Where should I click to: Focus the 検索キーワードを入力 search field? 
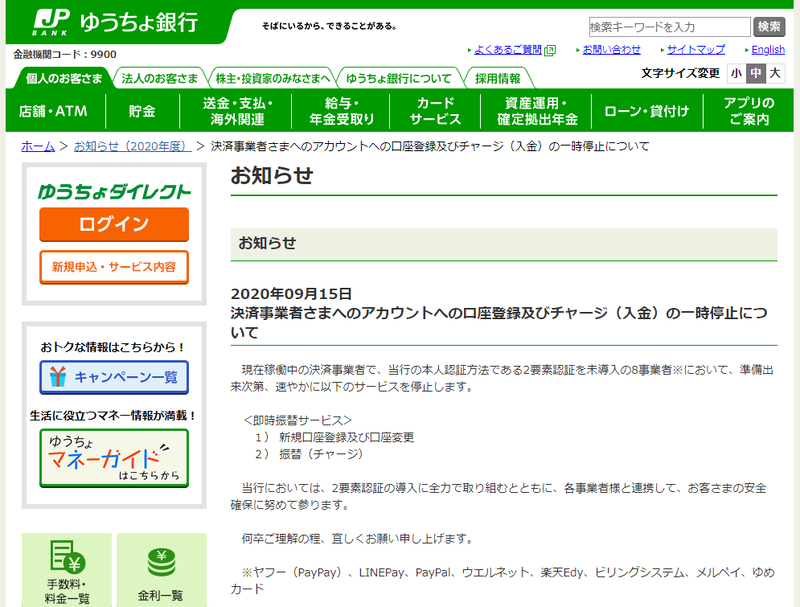669,27
